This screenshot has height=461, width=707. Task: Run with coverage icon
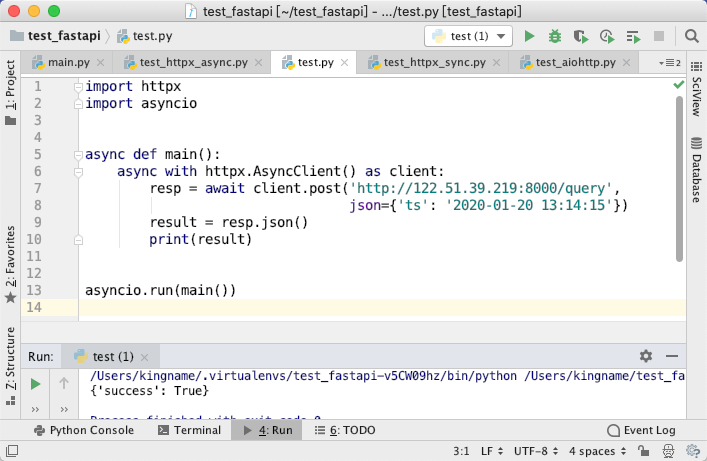[581, 36]
